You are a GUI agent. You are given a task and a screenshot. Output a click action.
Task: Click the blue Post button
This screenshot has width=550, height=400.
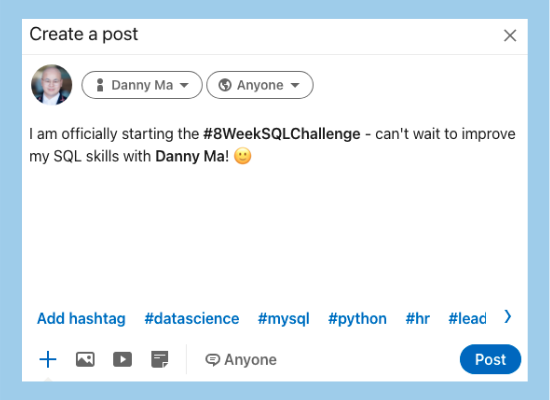tap(490, 359)
